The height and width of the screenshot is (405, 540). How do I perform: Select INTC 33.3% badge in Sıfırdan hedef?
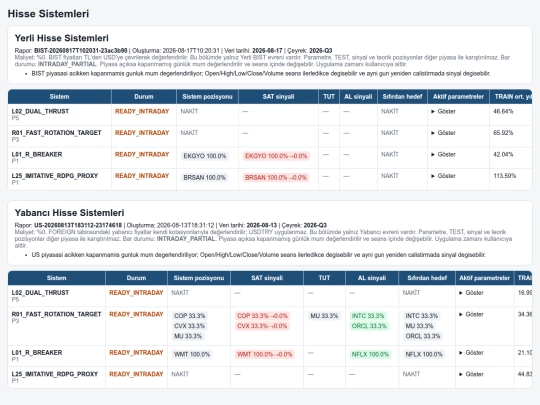pyautogui.click(x=422, y=316)
